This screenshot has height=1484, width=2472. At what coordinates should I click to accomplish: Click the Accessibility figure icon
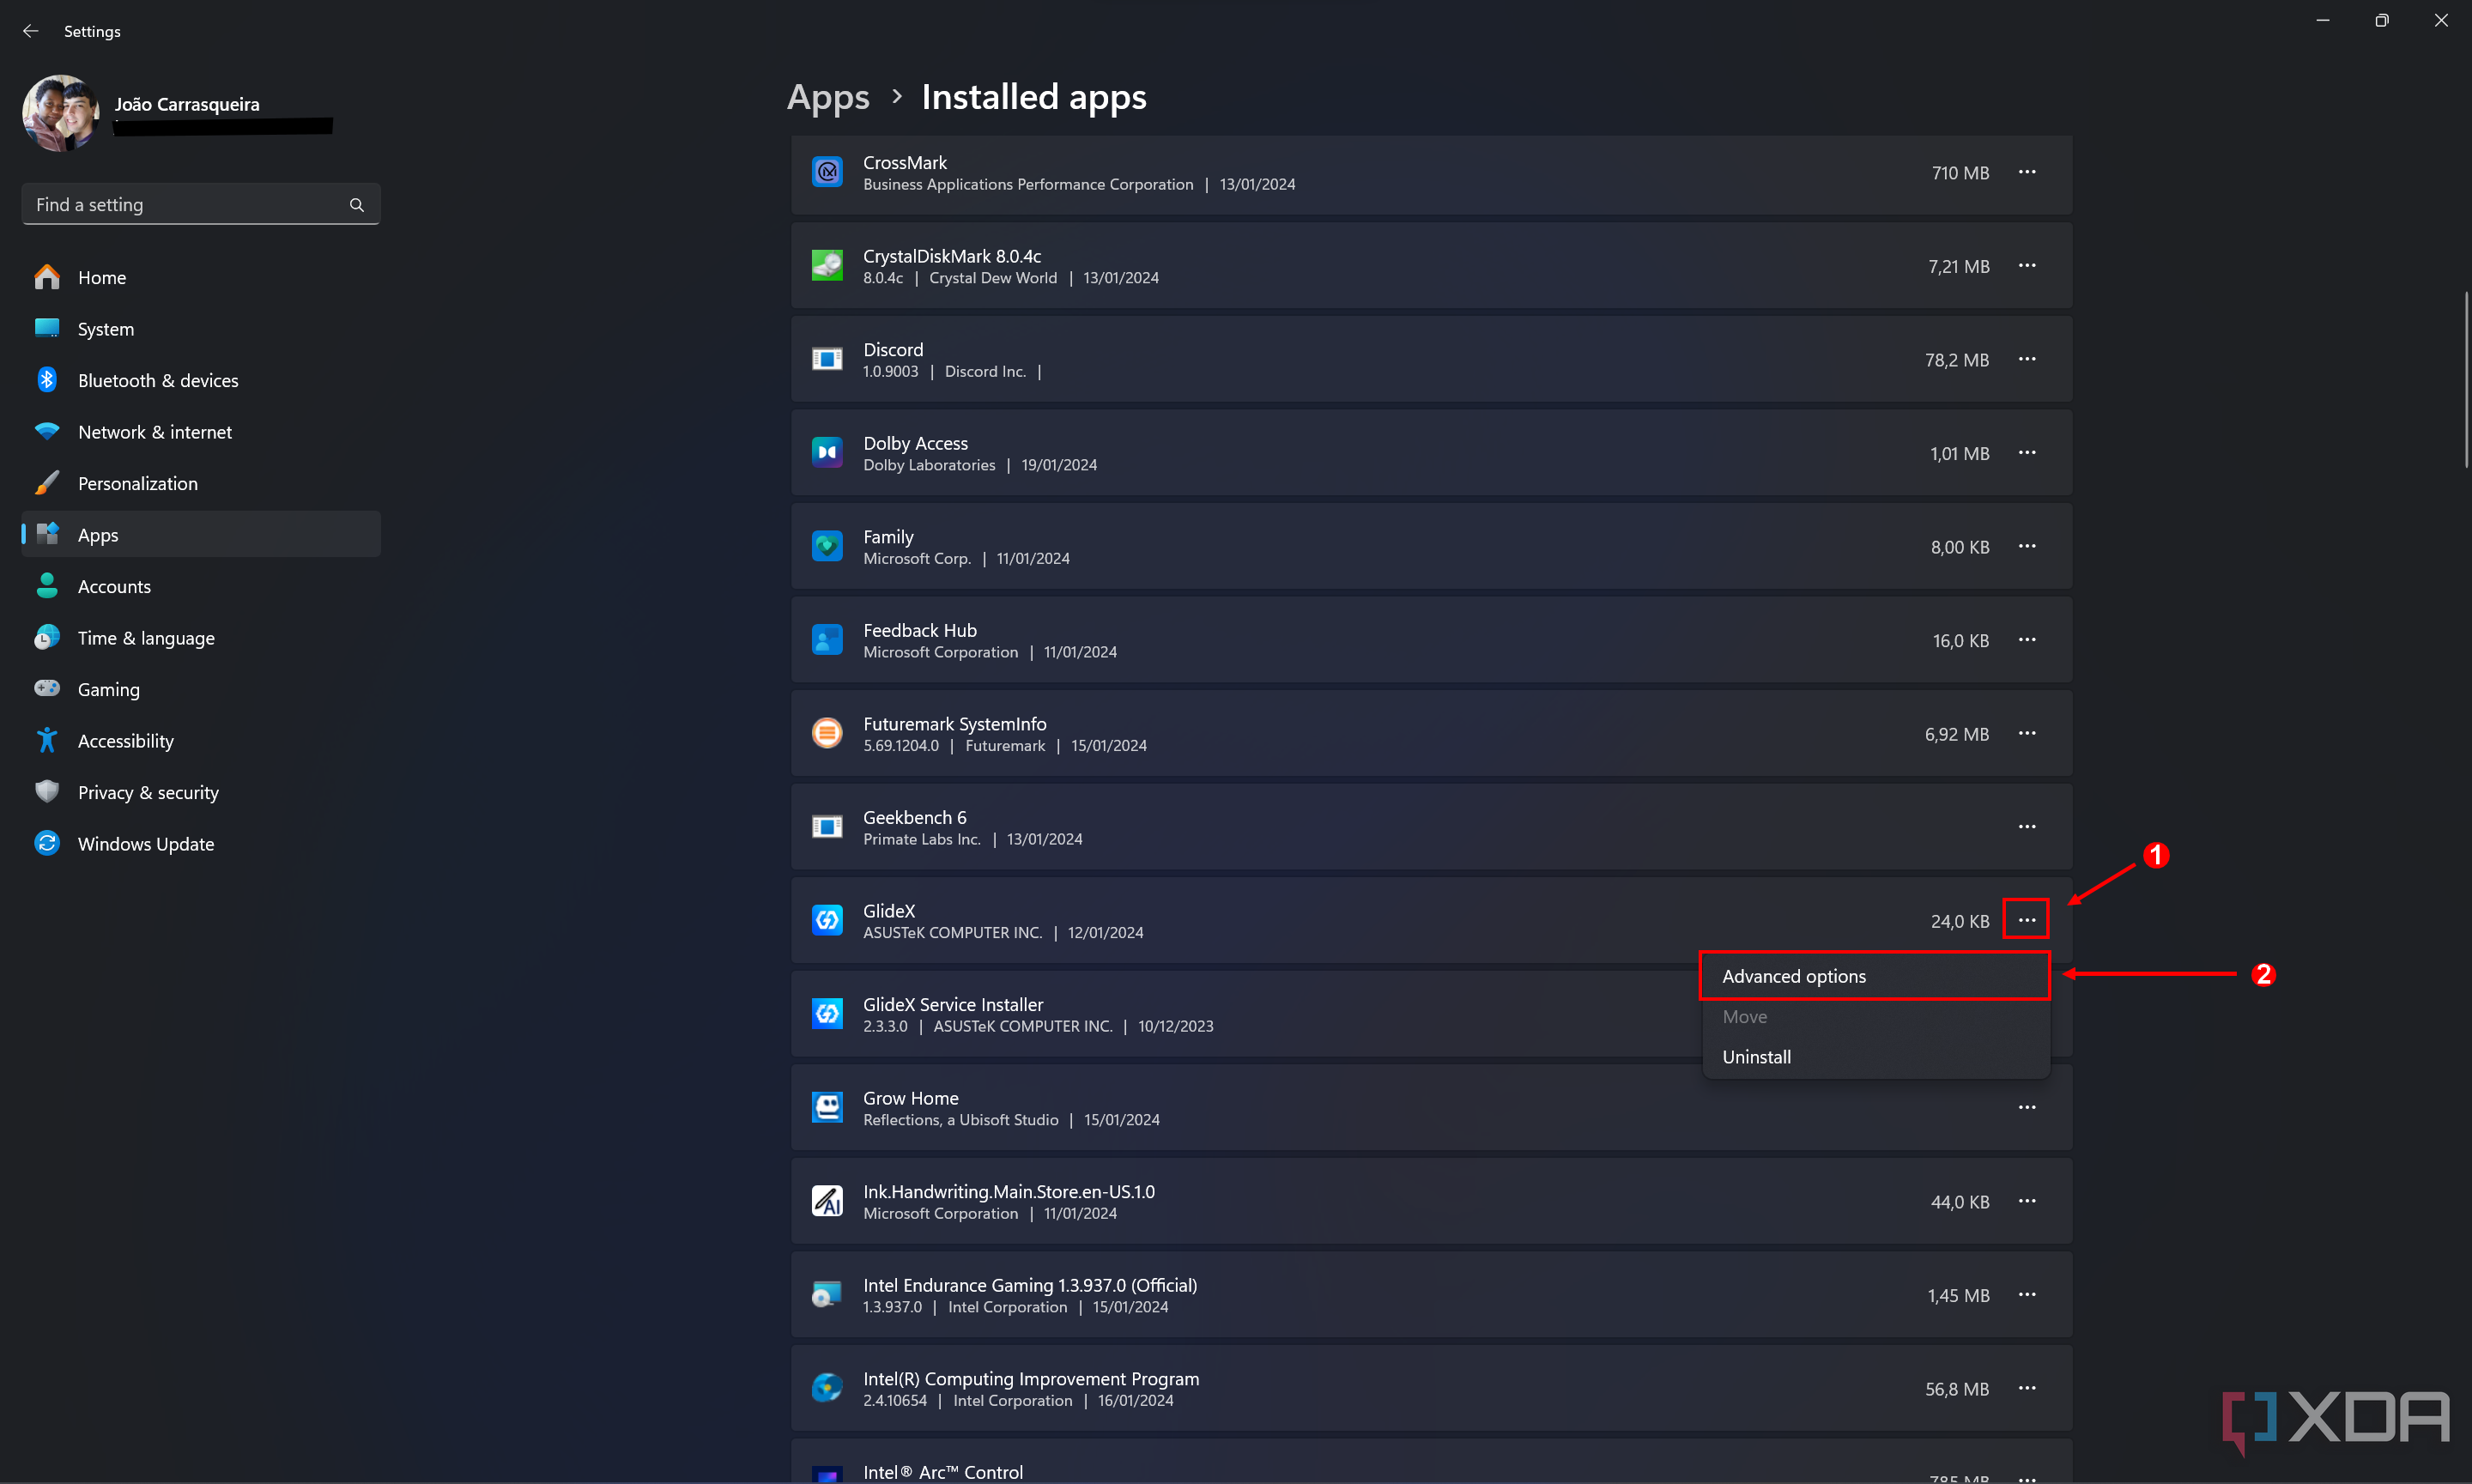coord(47,740)
